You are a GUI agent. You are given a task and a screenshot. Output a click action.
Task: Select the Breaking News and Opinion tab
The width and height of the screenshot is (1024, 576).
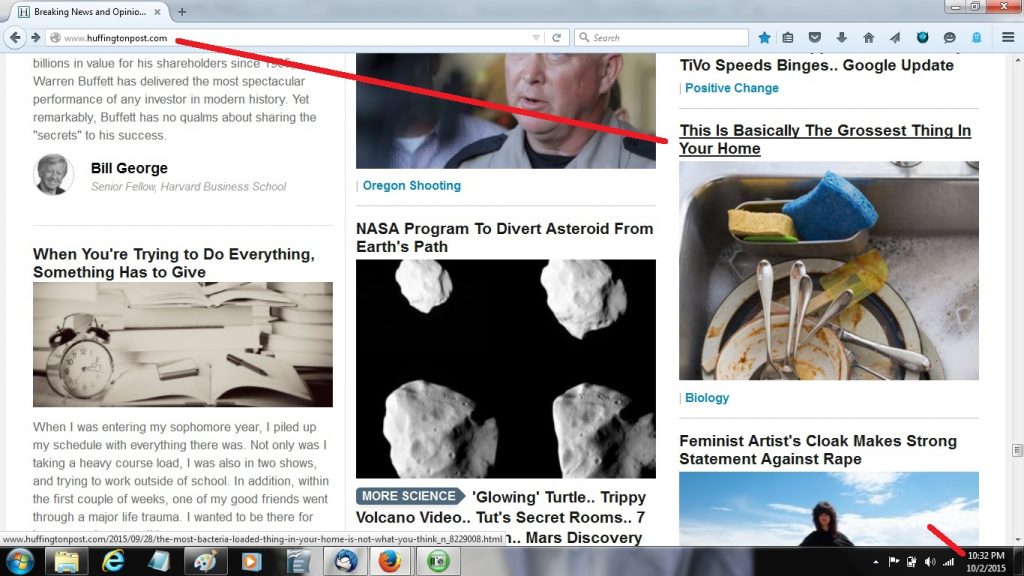91,12
